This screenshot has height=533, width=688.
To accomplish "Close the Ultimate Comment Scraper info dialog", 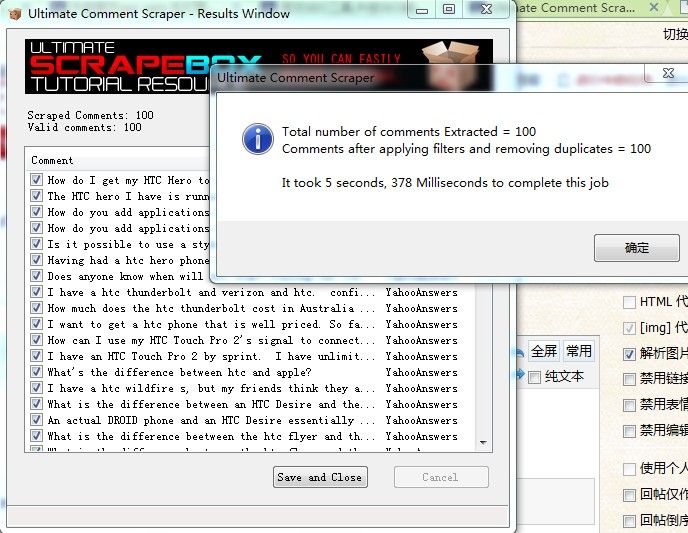I will [668, 73].
